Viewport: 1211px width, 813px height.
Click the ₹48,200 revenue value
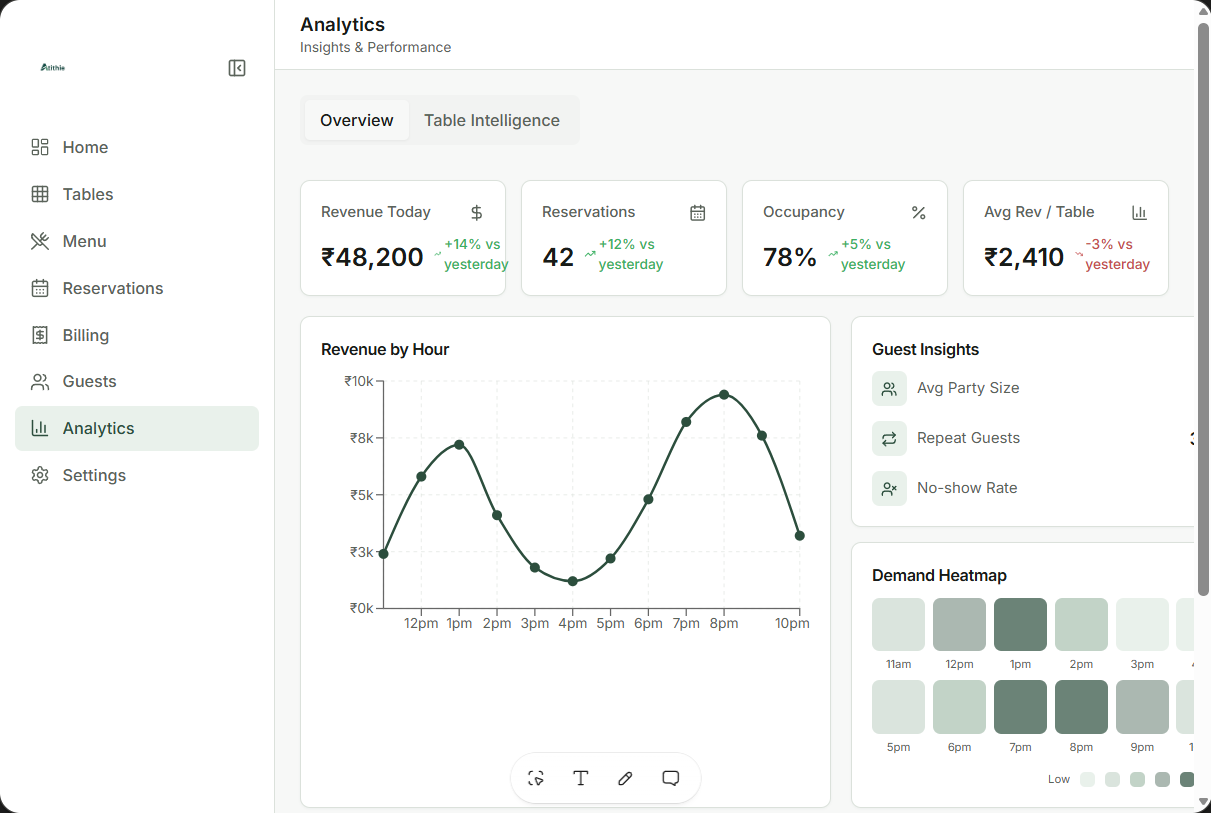click(x=372, y=257)
